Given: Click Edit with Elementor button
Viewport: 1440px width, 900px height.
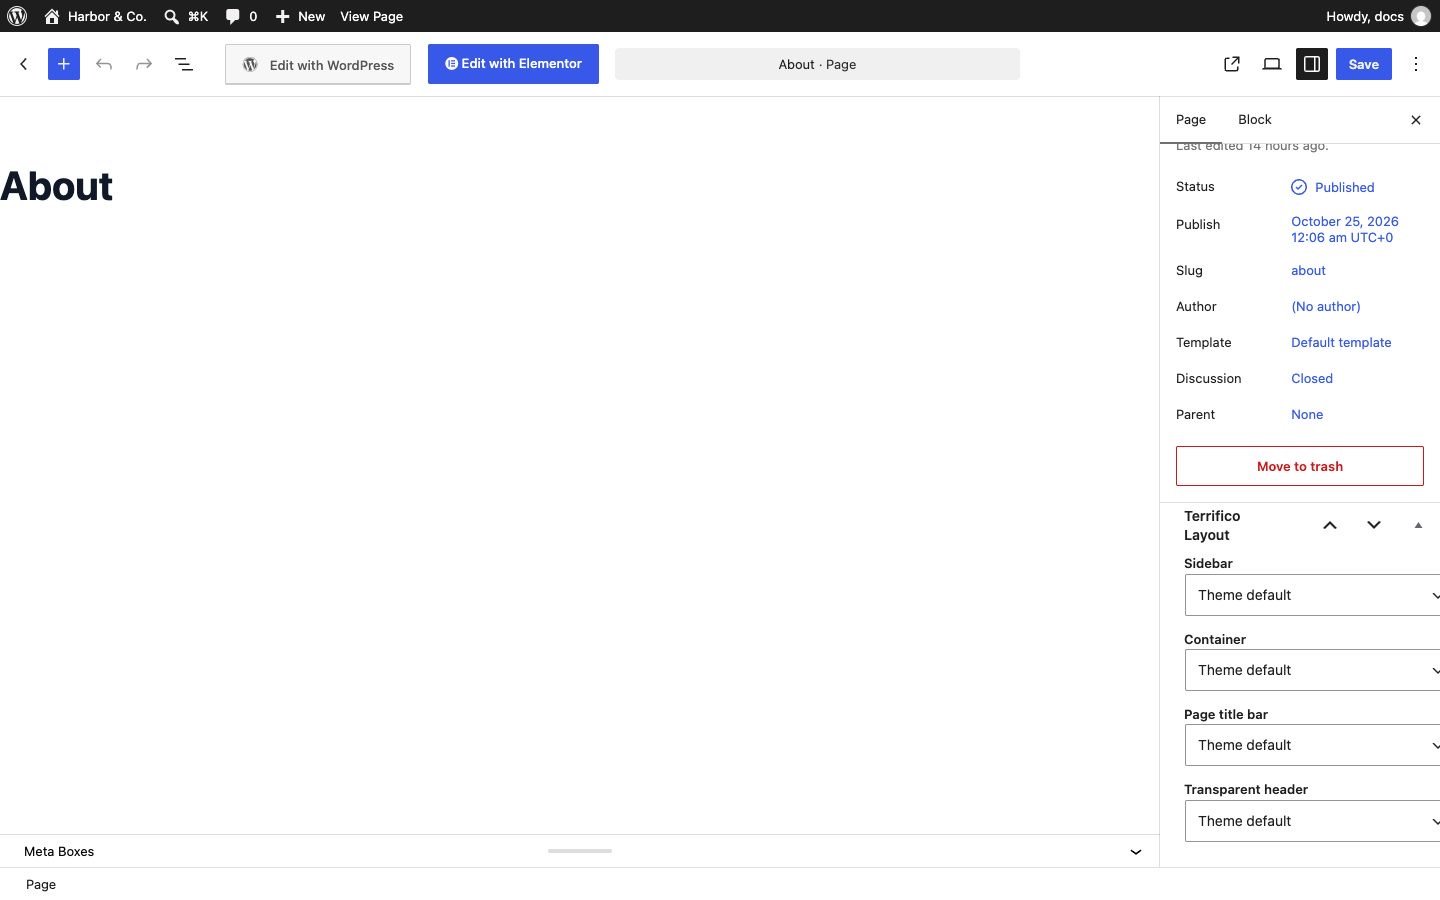Looking at the screenshot, I should click(513, 64).
